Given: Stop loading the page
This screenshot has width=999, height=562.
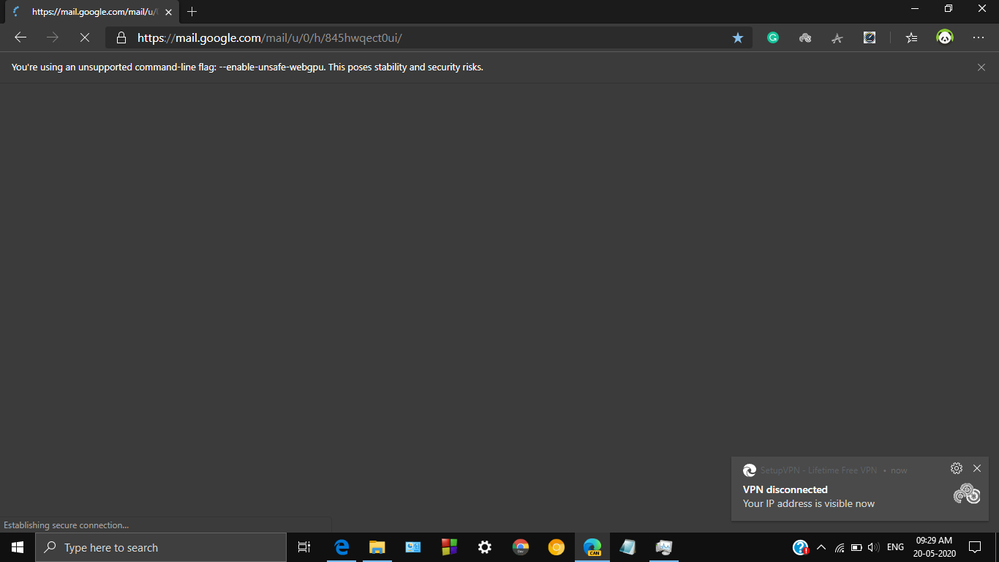Looking at the screenshot, I should click(x=85, y=38).
